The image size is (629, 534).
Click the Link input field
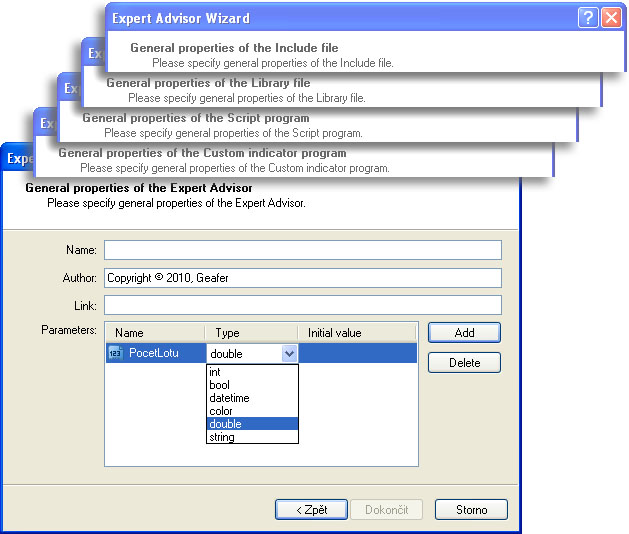[302, 305]
